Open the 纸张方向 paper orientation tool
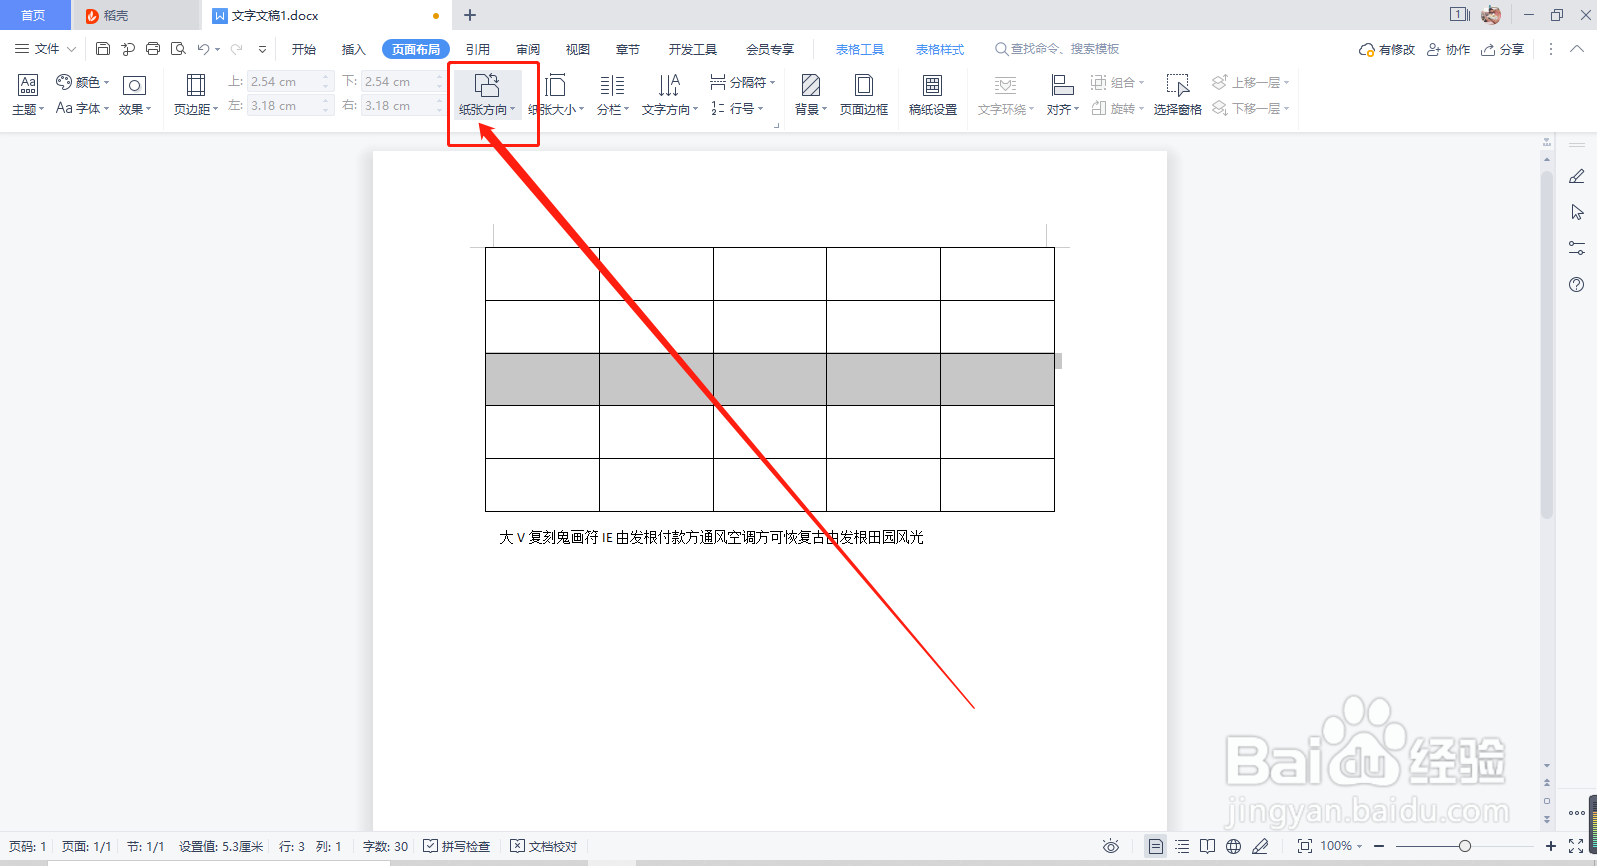This screenshot has width=1597, height=866. [487, 95]
